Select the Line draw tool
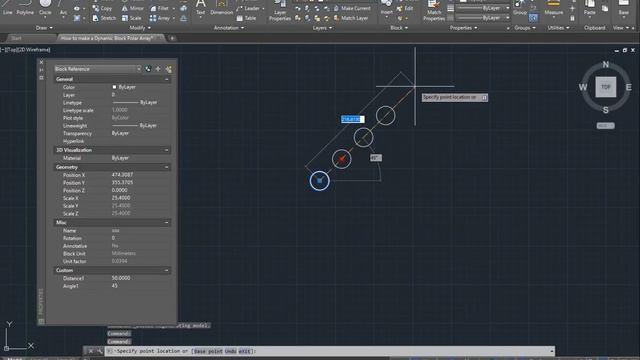 click(x=7, y=7)
